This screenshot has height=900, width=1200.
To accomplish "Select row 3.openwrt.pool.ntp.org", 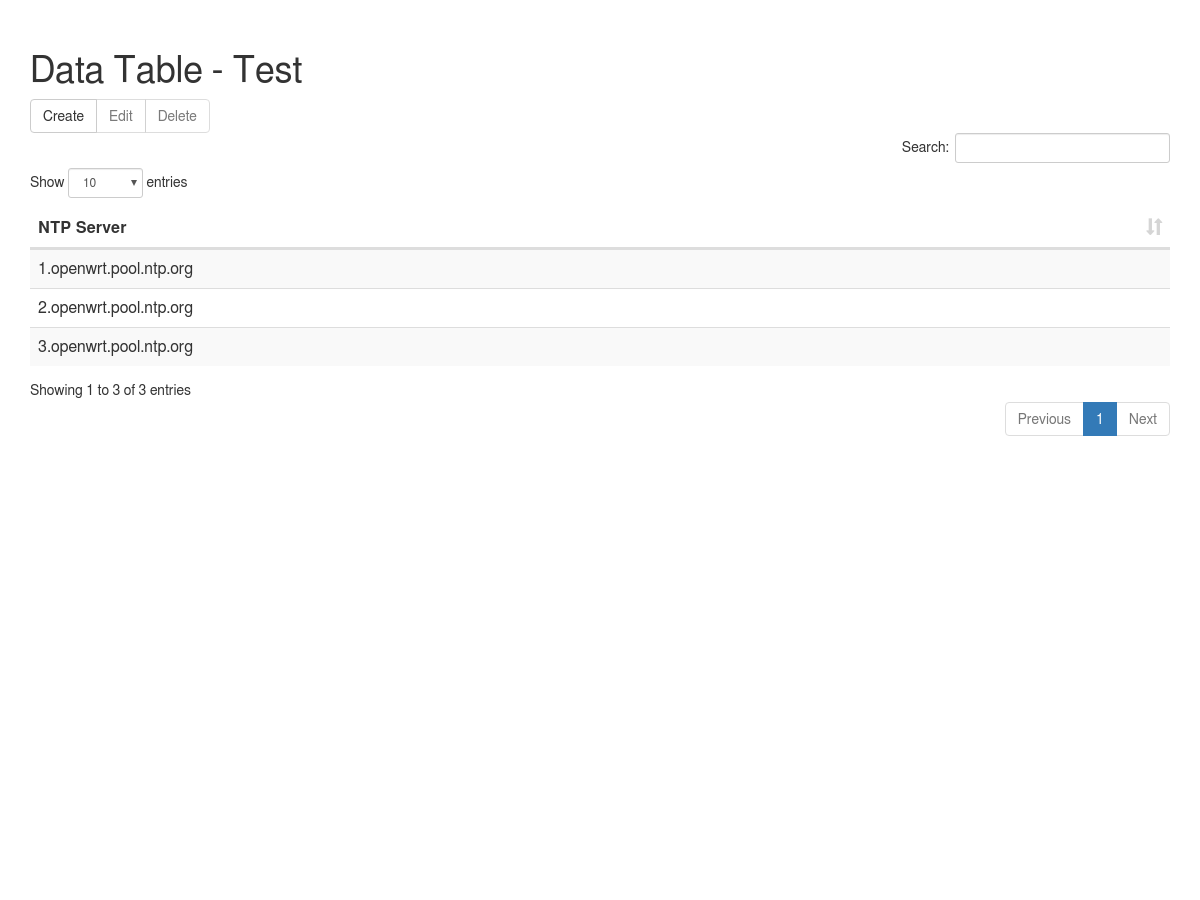I will click(600, 347).
